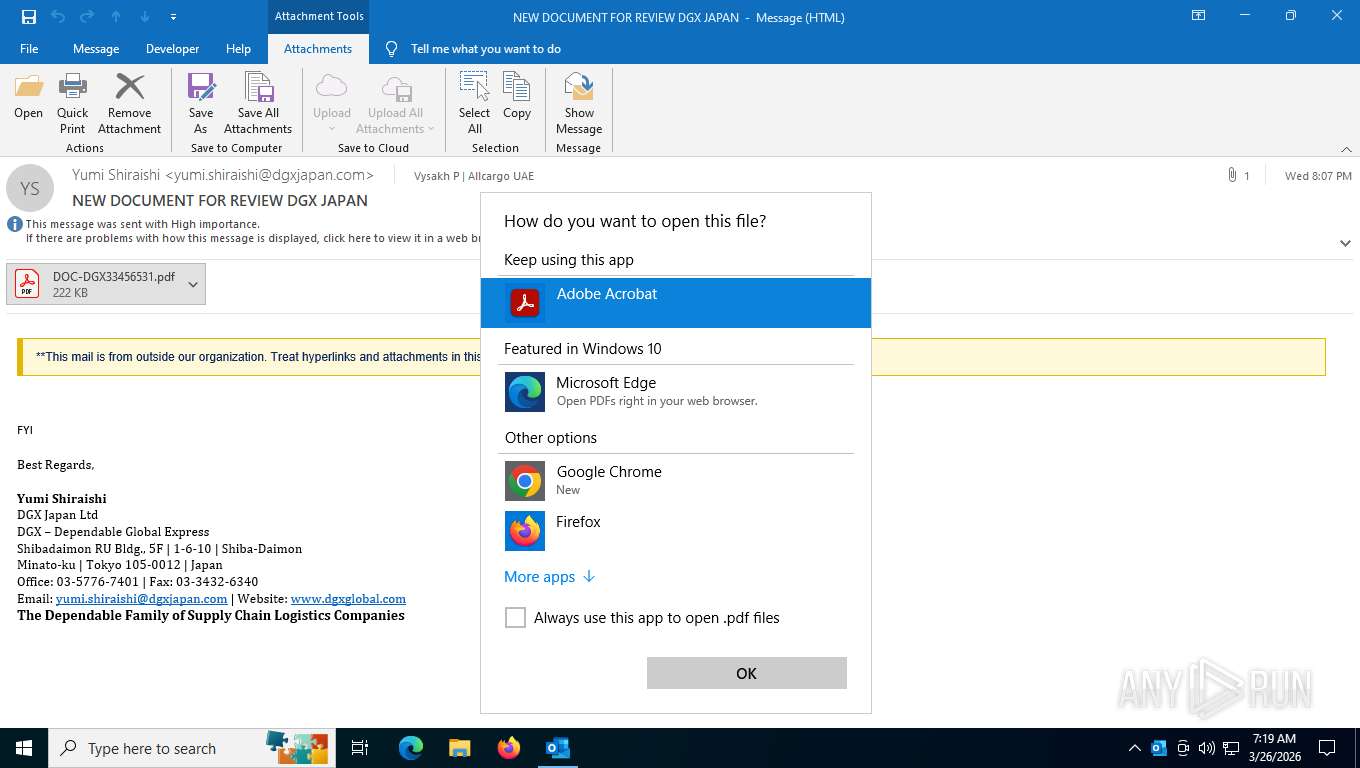Open Ribbon Display Options
This screenshot has width=1360, height=768.
coord(1198,16)
